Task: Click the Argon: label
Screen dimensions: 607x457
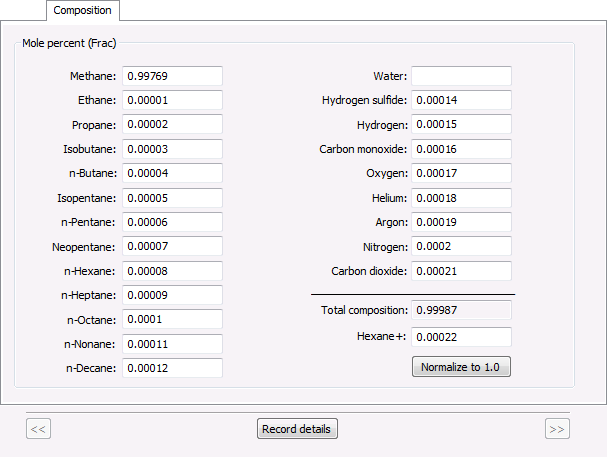Action: tap(392, 223)
